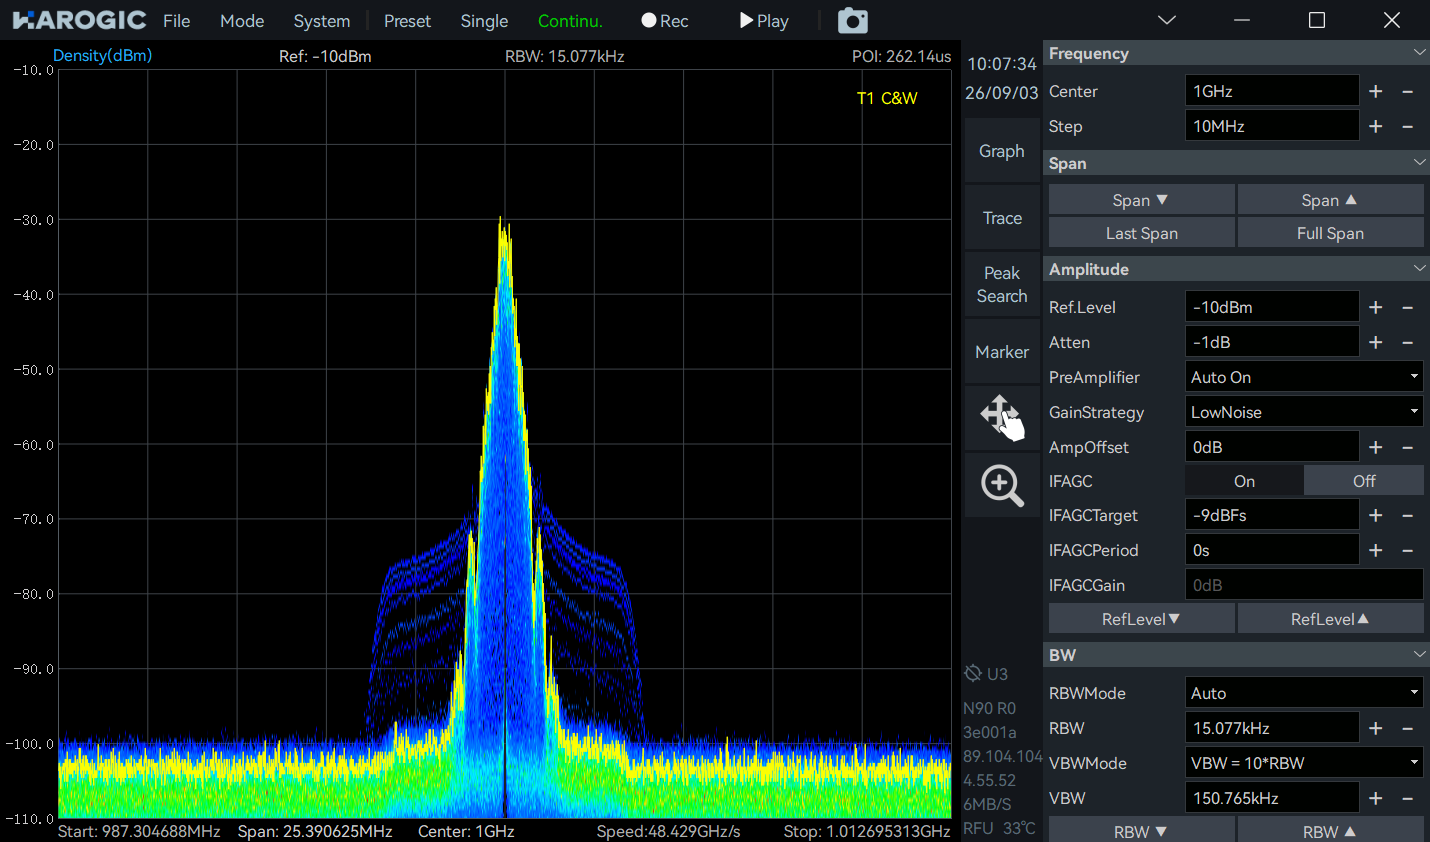The image size is (1430, 842).
Task: Collapse the Amplitude section
Action: [1419, 268]
